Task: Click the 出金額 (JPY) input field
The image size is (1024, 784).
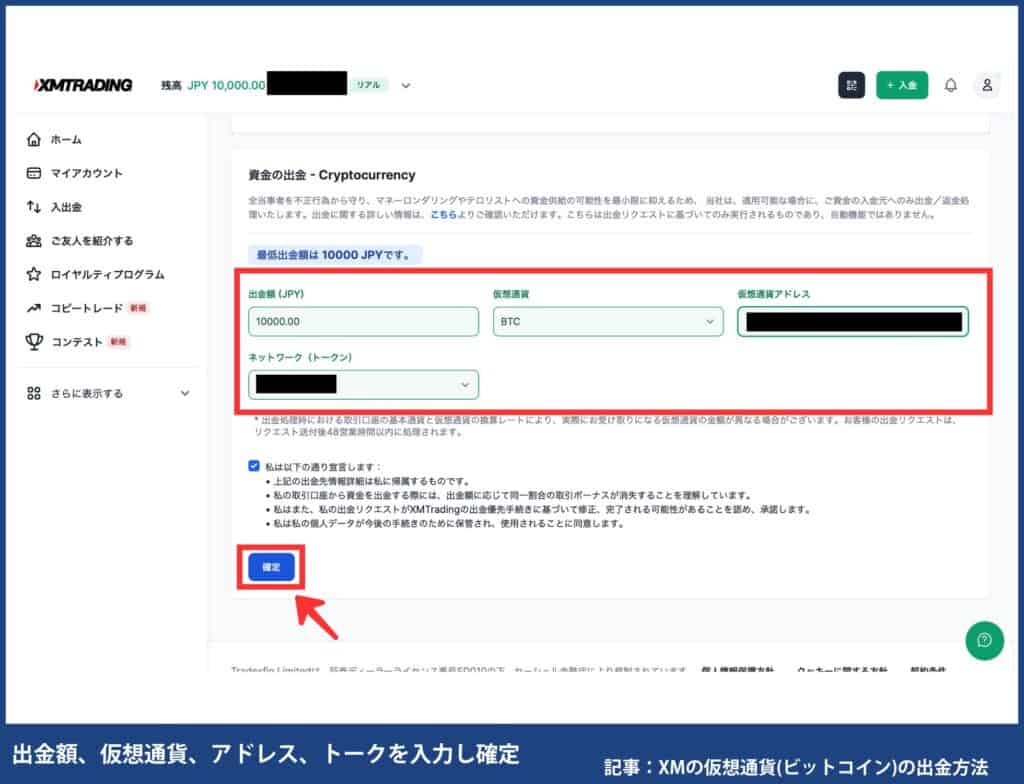Action: point(363,321)
